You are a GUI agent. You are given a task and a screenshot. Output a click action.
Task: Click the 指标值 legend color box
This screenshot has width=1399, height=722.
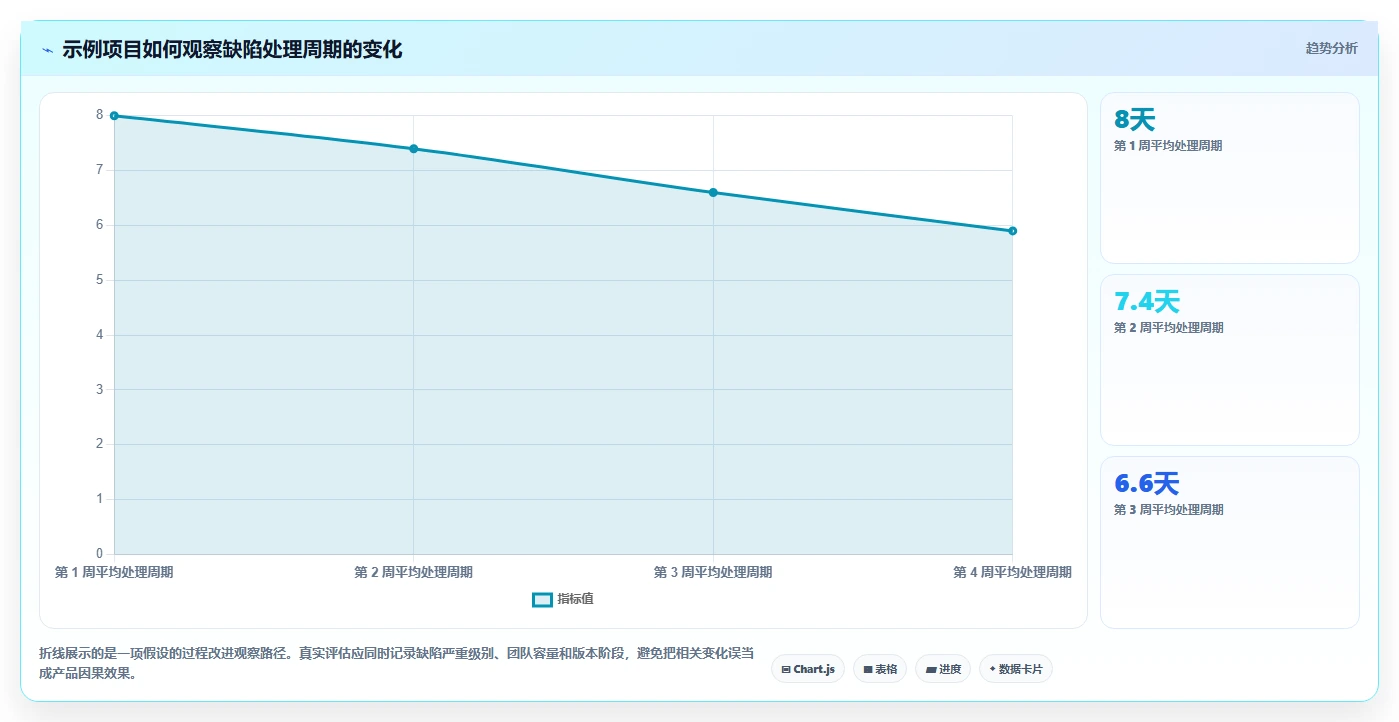point(542,599)
